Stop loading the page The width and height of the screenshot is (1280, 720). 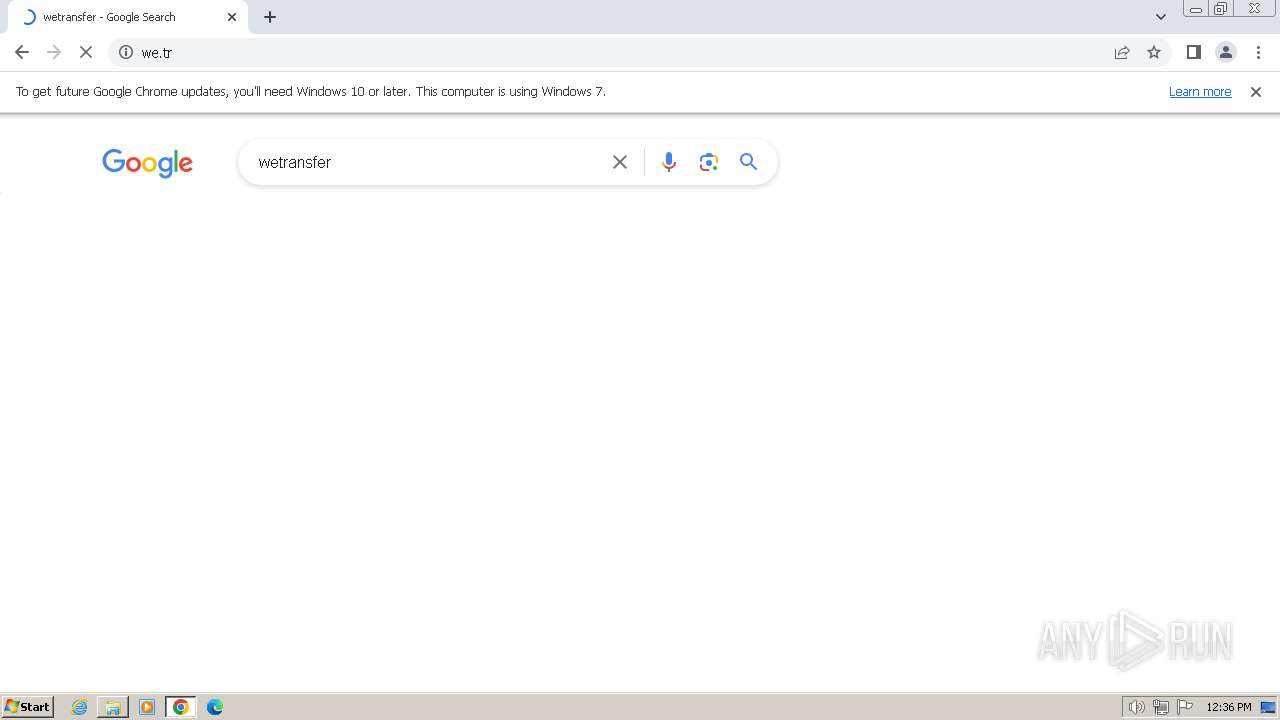click(x=86, y=52)
